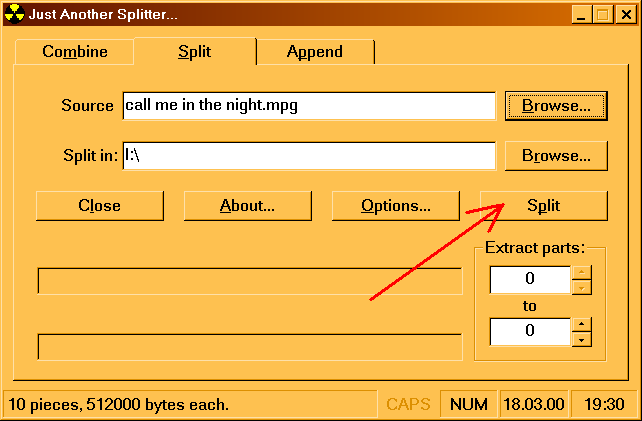This screenshot has width=642, height=421.
Task: Click the radiation app icon in title bar
Action: (x=14, y=14)
